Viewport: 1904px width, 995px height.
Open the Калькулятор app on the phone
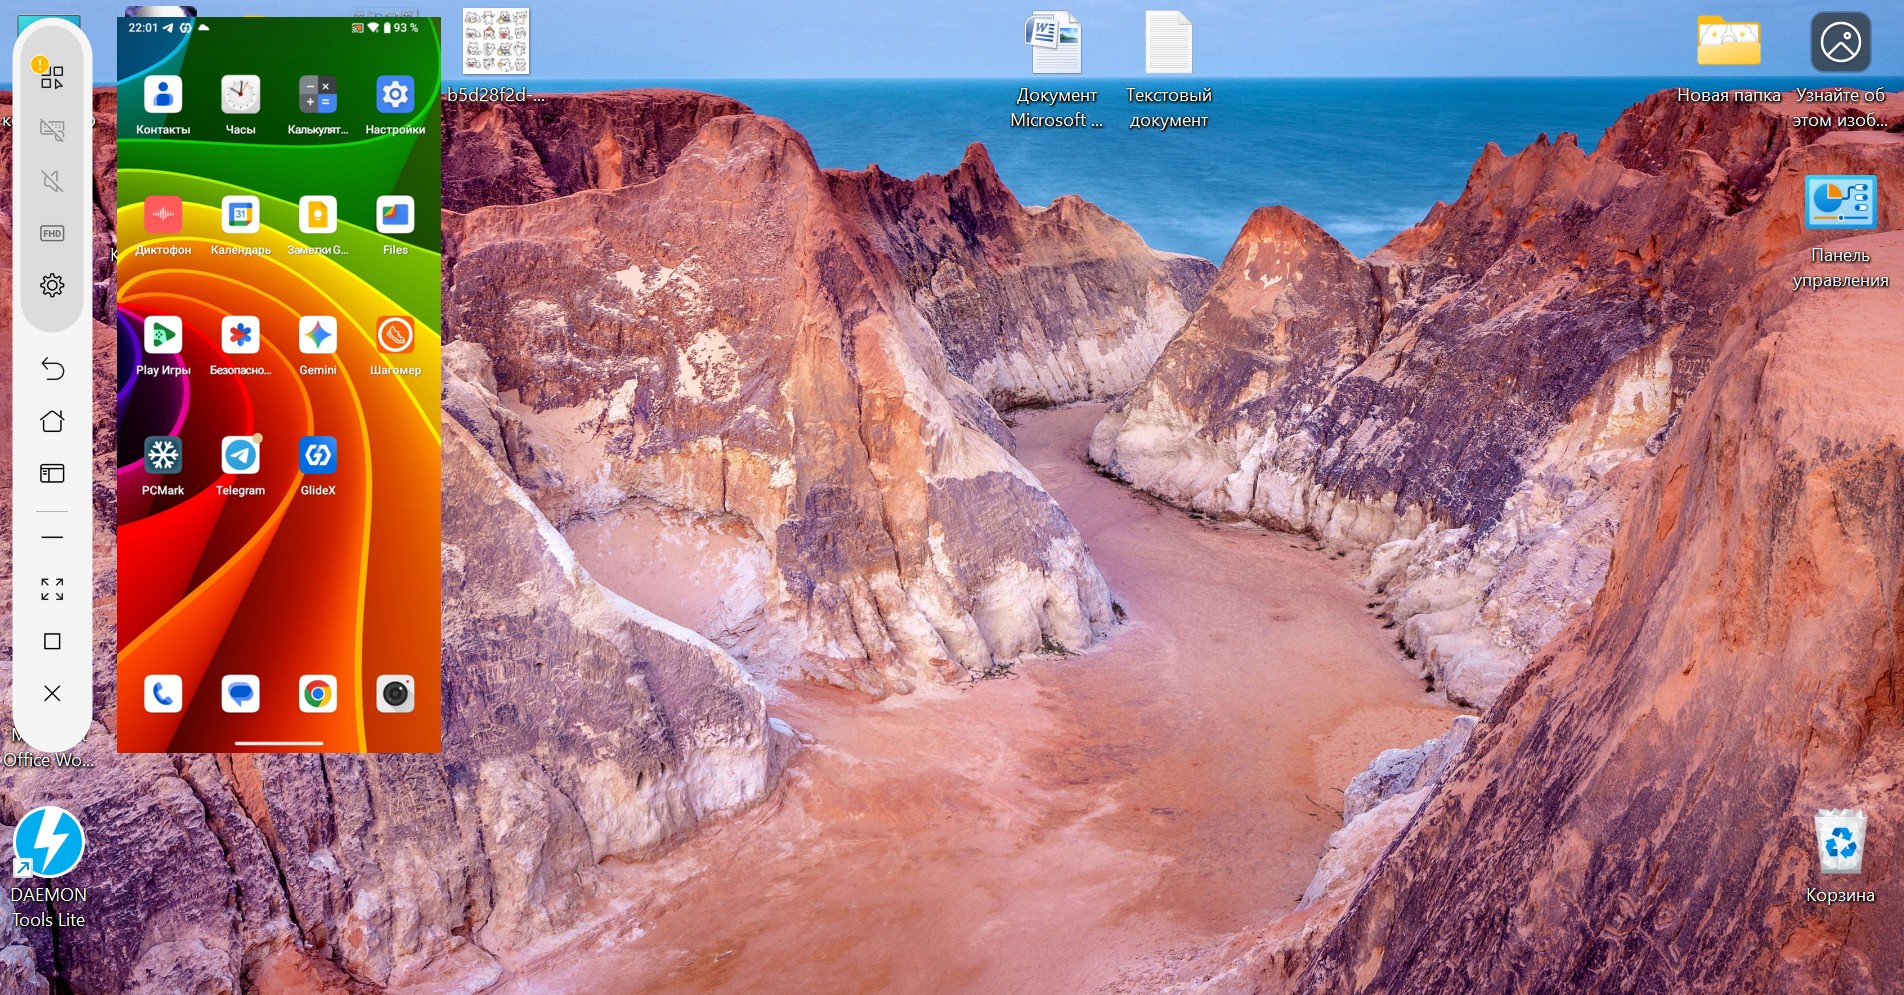pos(318,95)
